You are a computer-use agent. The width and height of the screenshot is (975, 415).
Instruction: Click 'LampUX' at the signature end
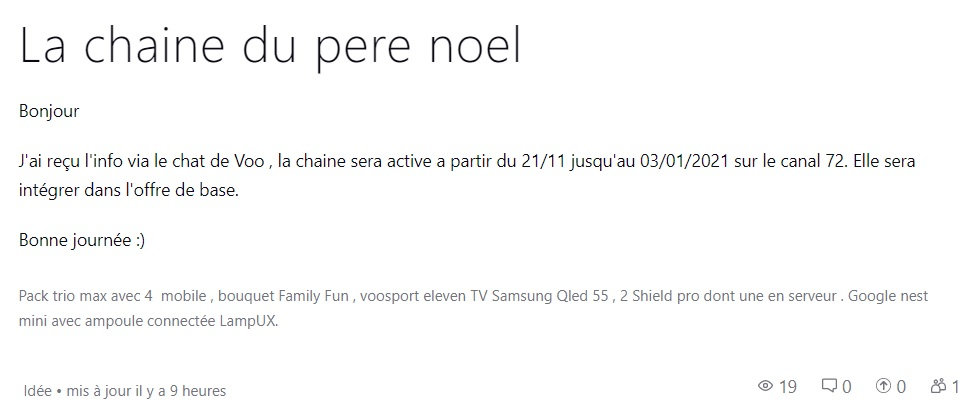[x=250, y=322]
